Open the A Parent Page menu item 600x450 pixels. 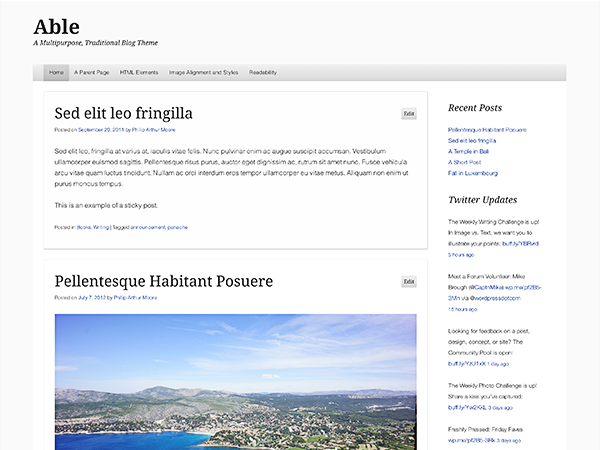(91, 73)
